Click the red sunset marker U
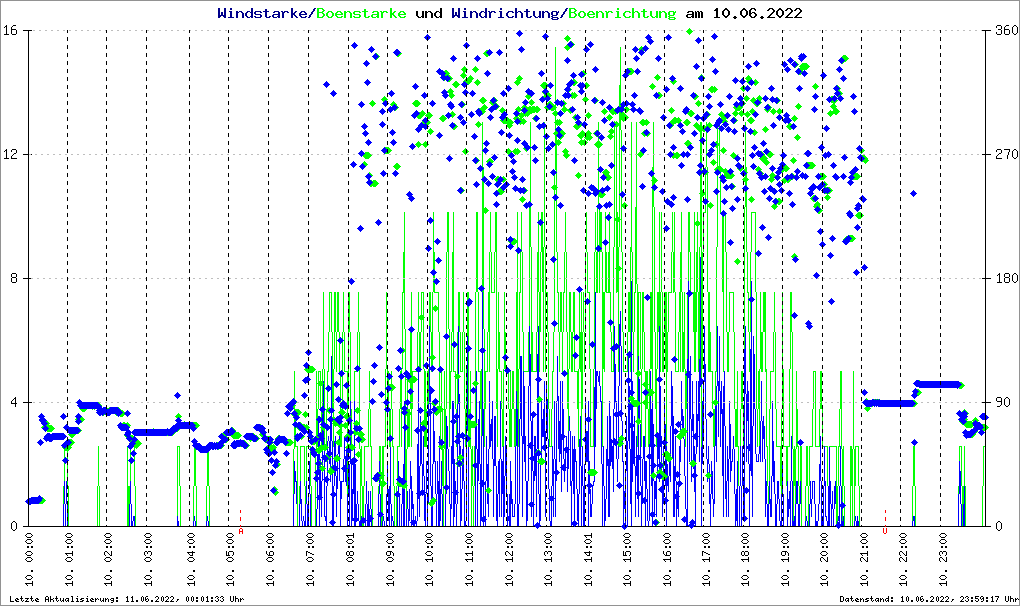The height and width of the screenshot is (606, 1020). click(885, 531)
